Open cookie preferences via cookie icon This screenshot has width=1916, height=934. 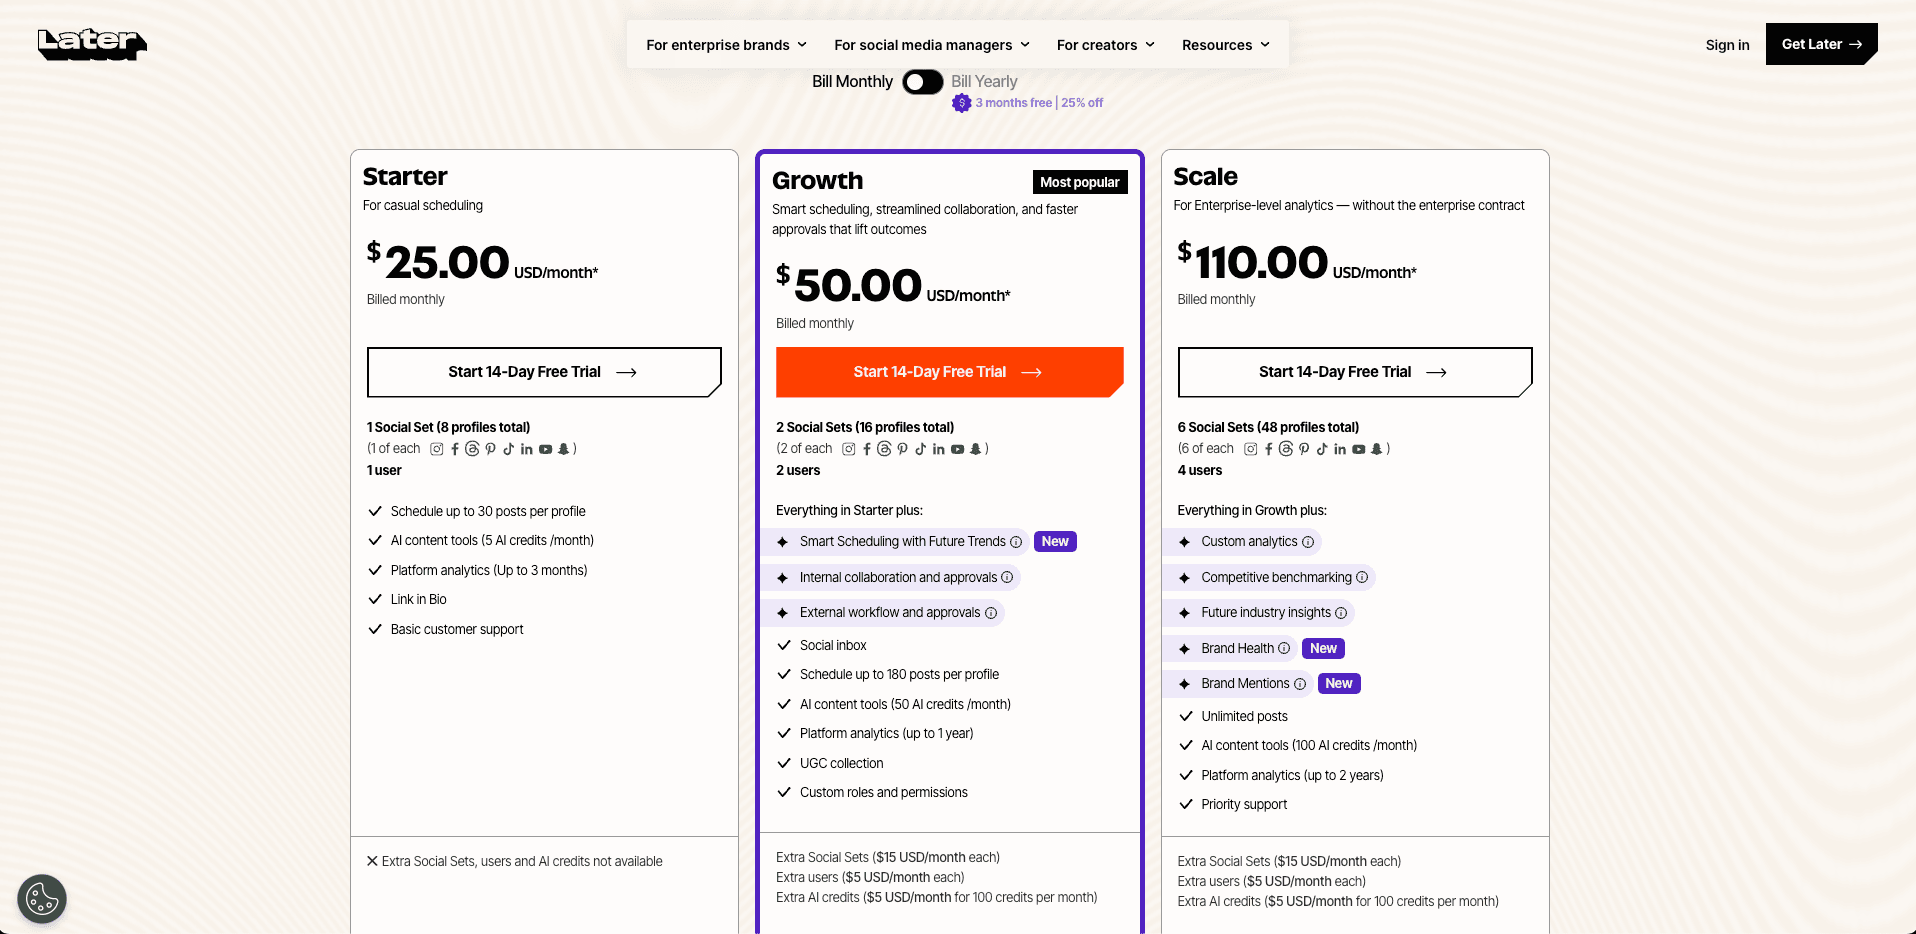click(x=41, y=898)
